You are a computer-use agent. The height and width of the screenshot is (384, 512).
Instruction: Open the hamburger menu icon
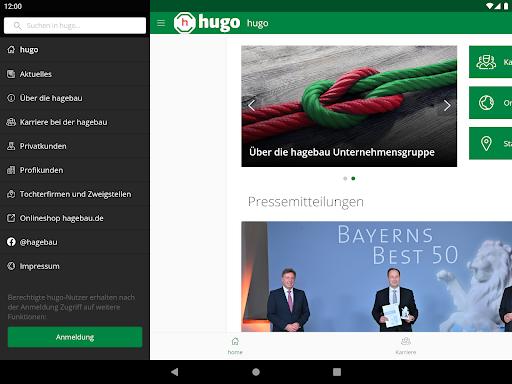click(161, 23)
